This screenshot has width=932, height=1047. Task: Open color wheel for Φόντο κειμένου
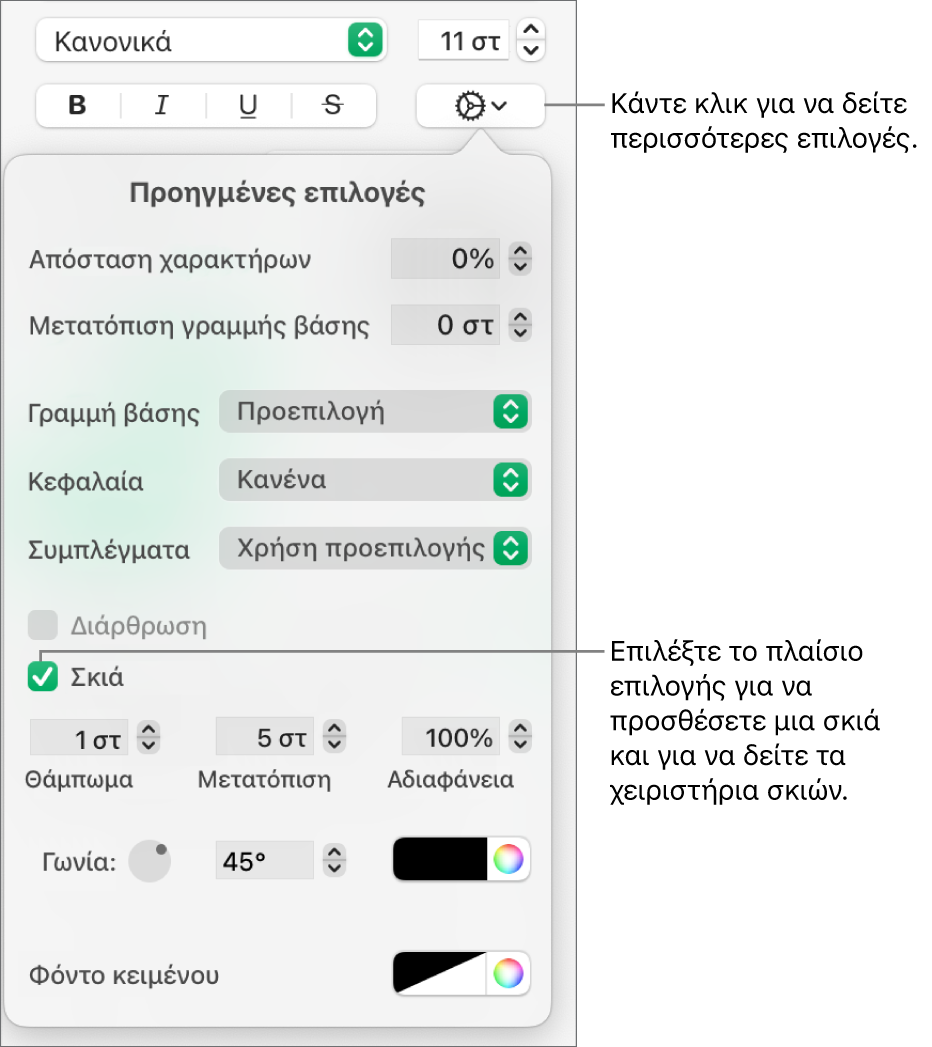[508, 974]
